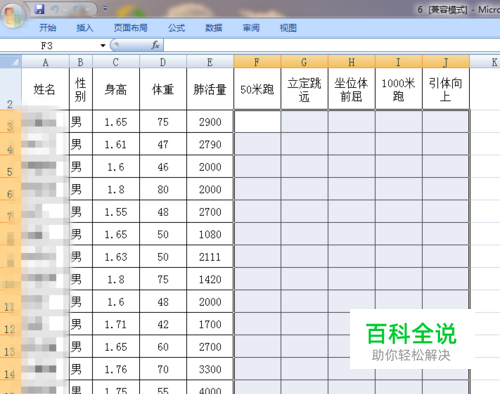Select row 2 header

click(x=11, y=89)
